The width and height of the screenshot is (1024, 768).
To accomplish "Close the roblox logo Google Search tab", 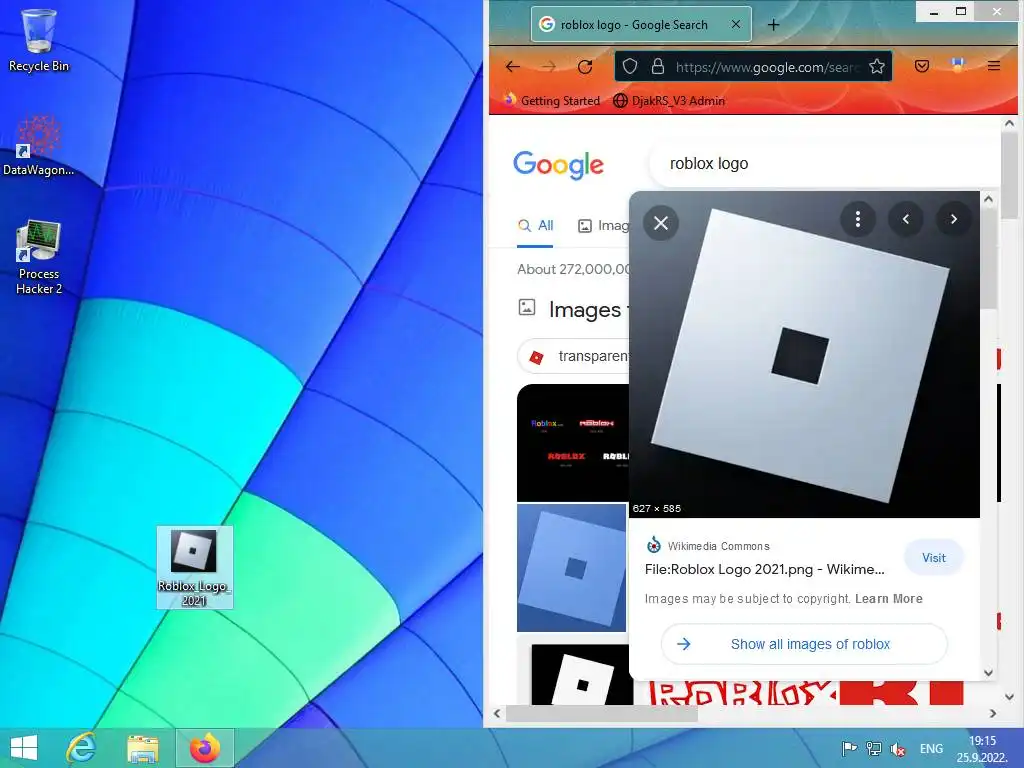I will click(736, 24).
